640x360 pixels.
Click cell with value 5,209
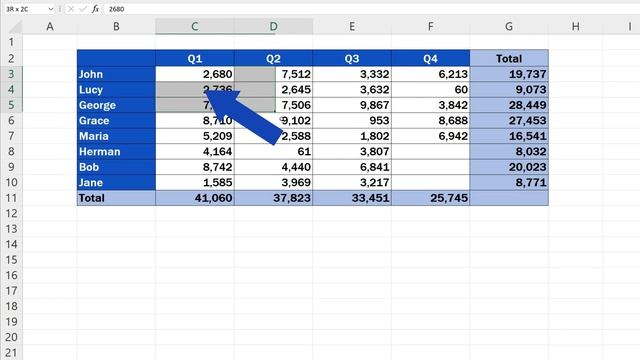195,136
